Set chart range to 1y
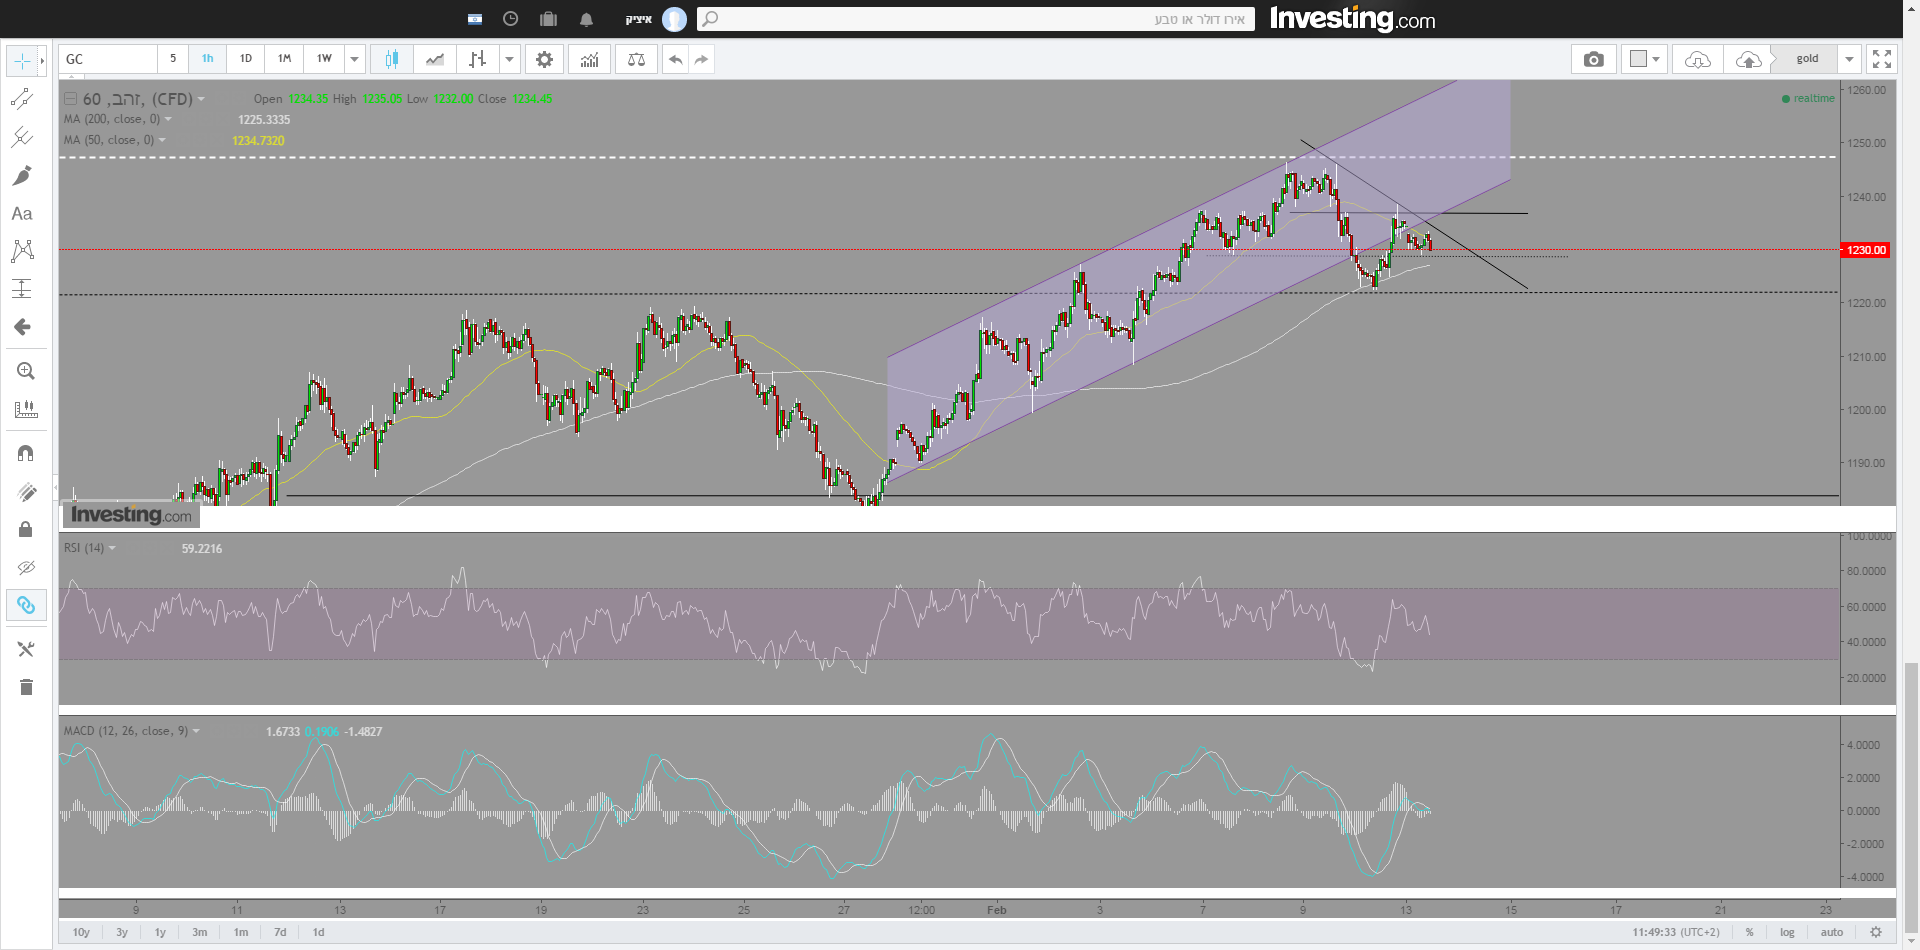Screen dimensions: 1920x950 point(160,932)
